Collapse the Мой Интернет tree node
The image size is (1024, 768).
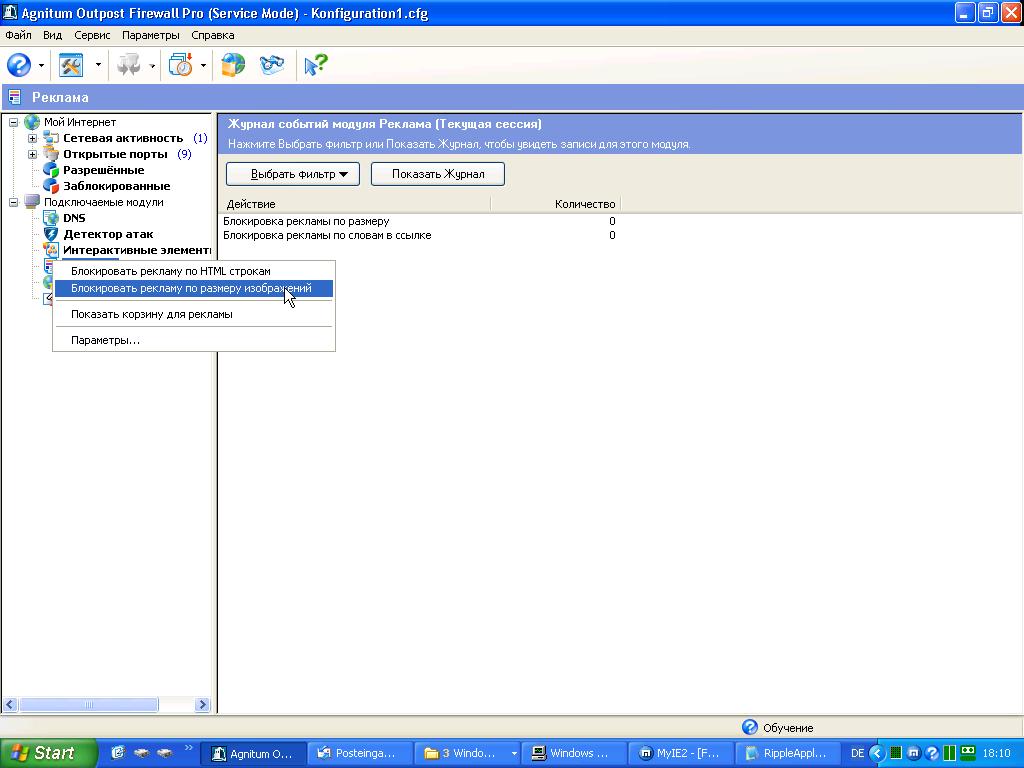point(13,122)
